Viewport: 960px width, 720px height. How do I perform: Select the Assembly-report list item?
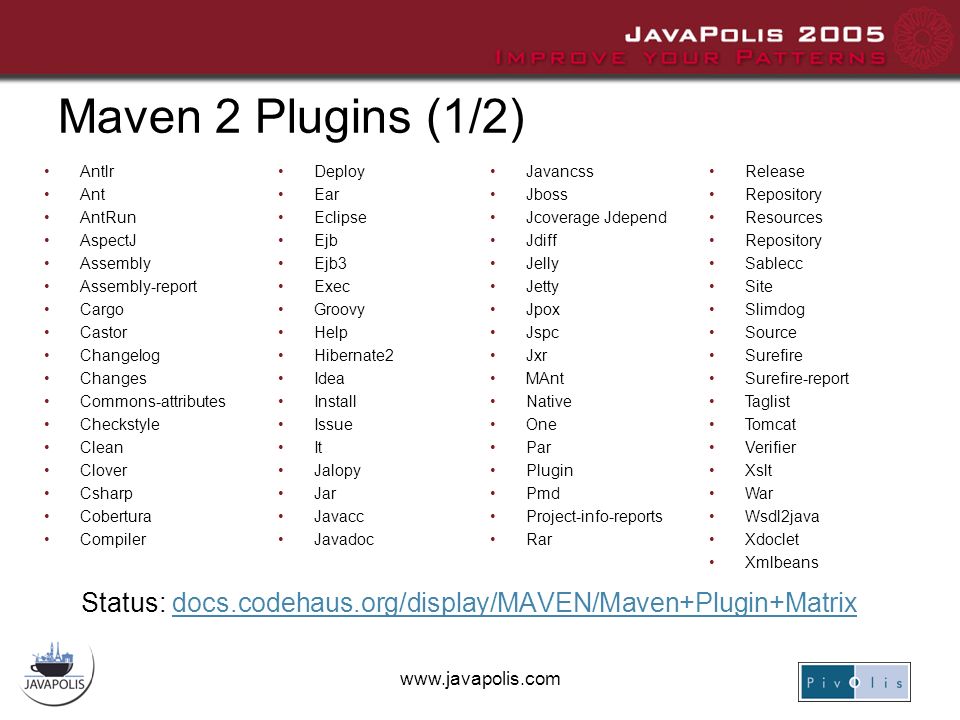[x=138, y=287]
